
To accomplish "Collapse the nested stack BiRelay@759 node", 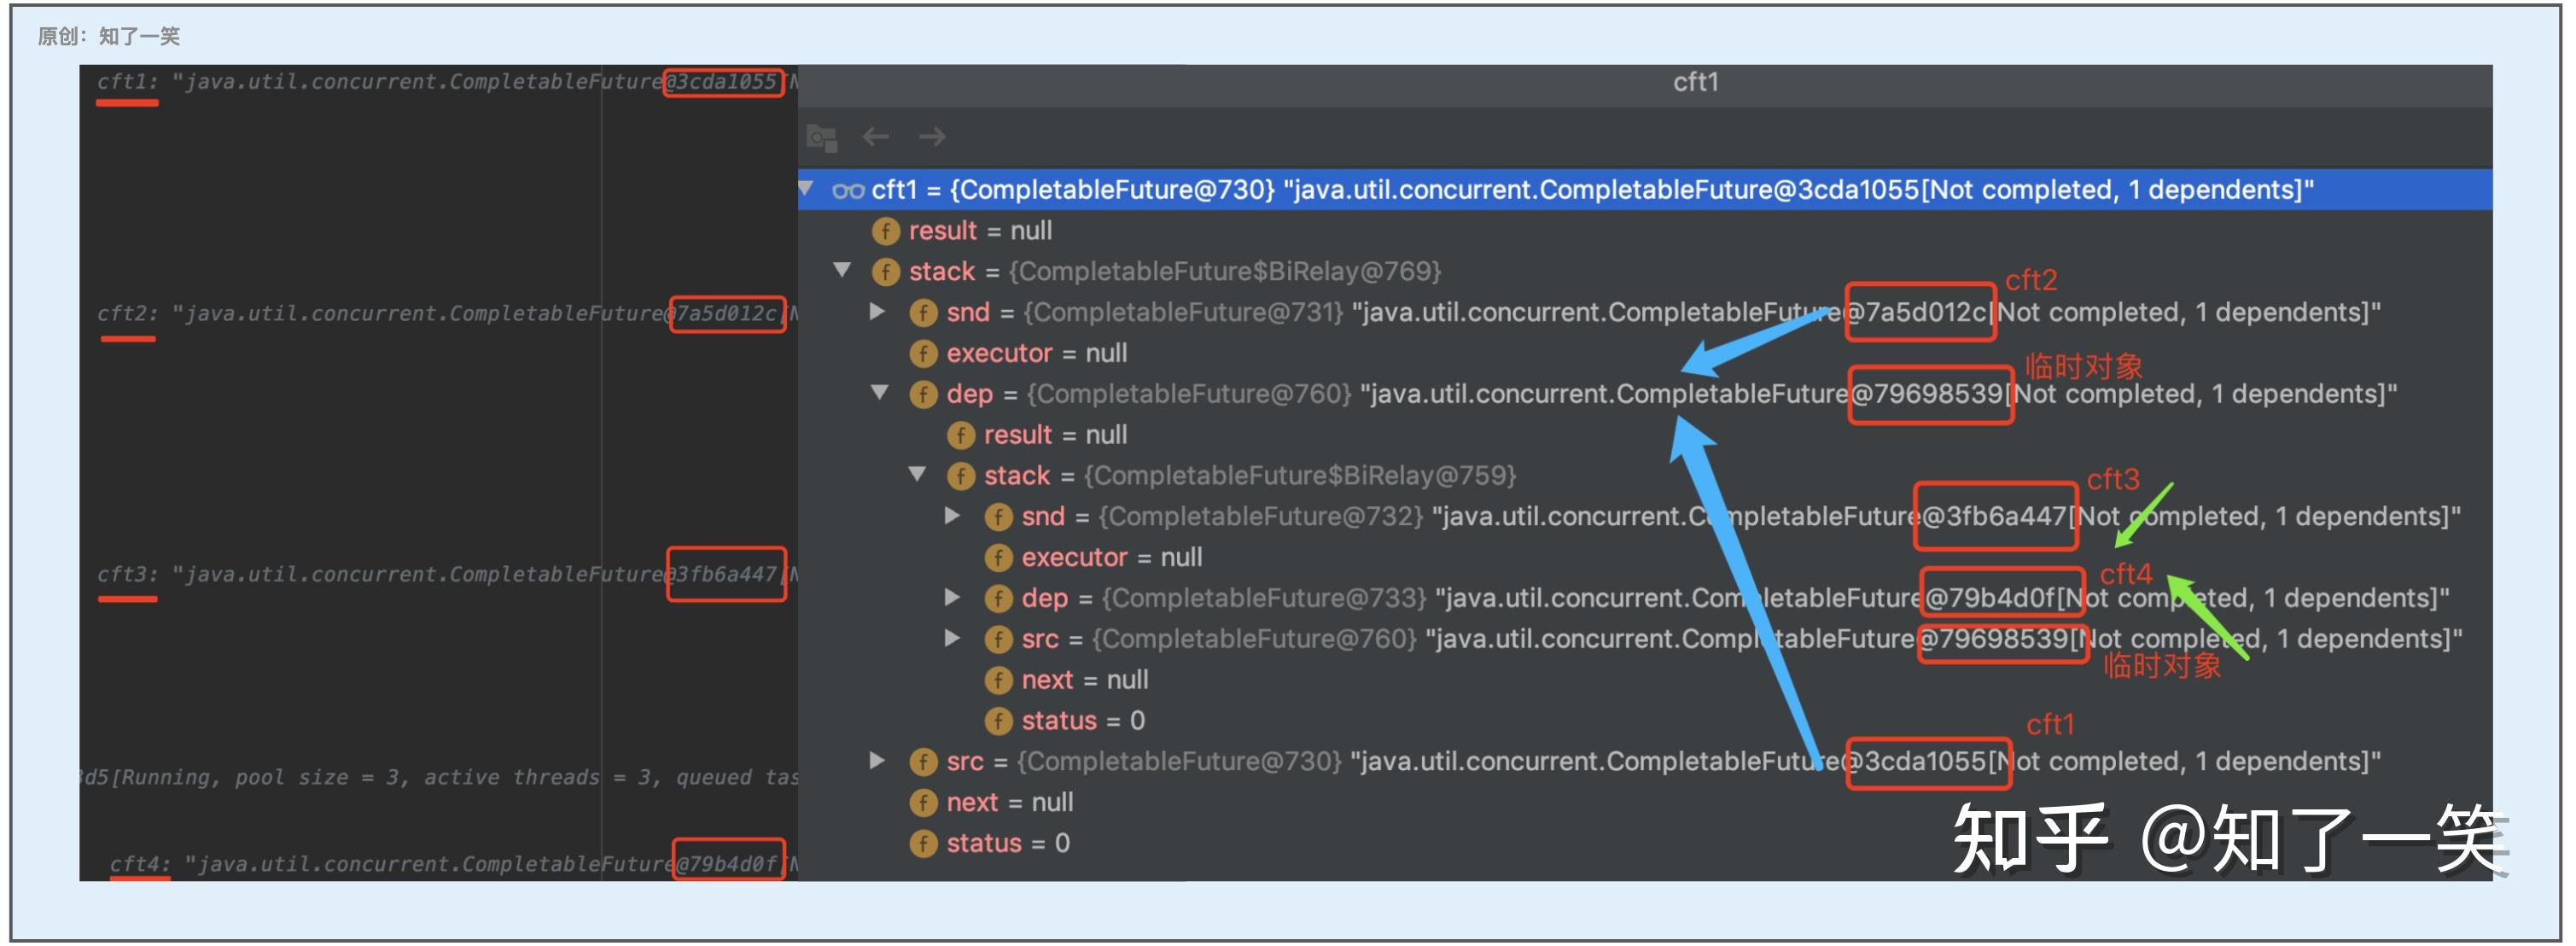I will (917, 475).
